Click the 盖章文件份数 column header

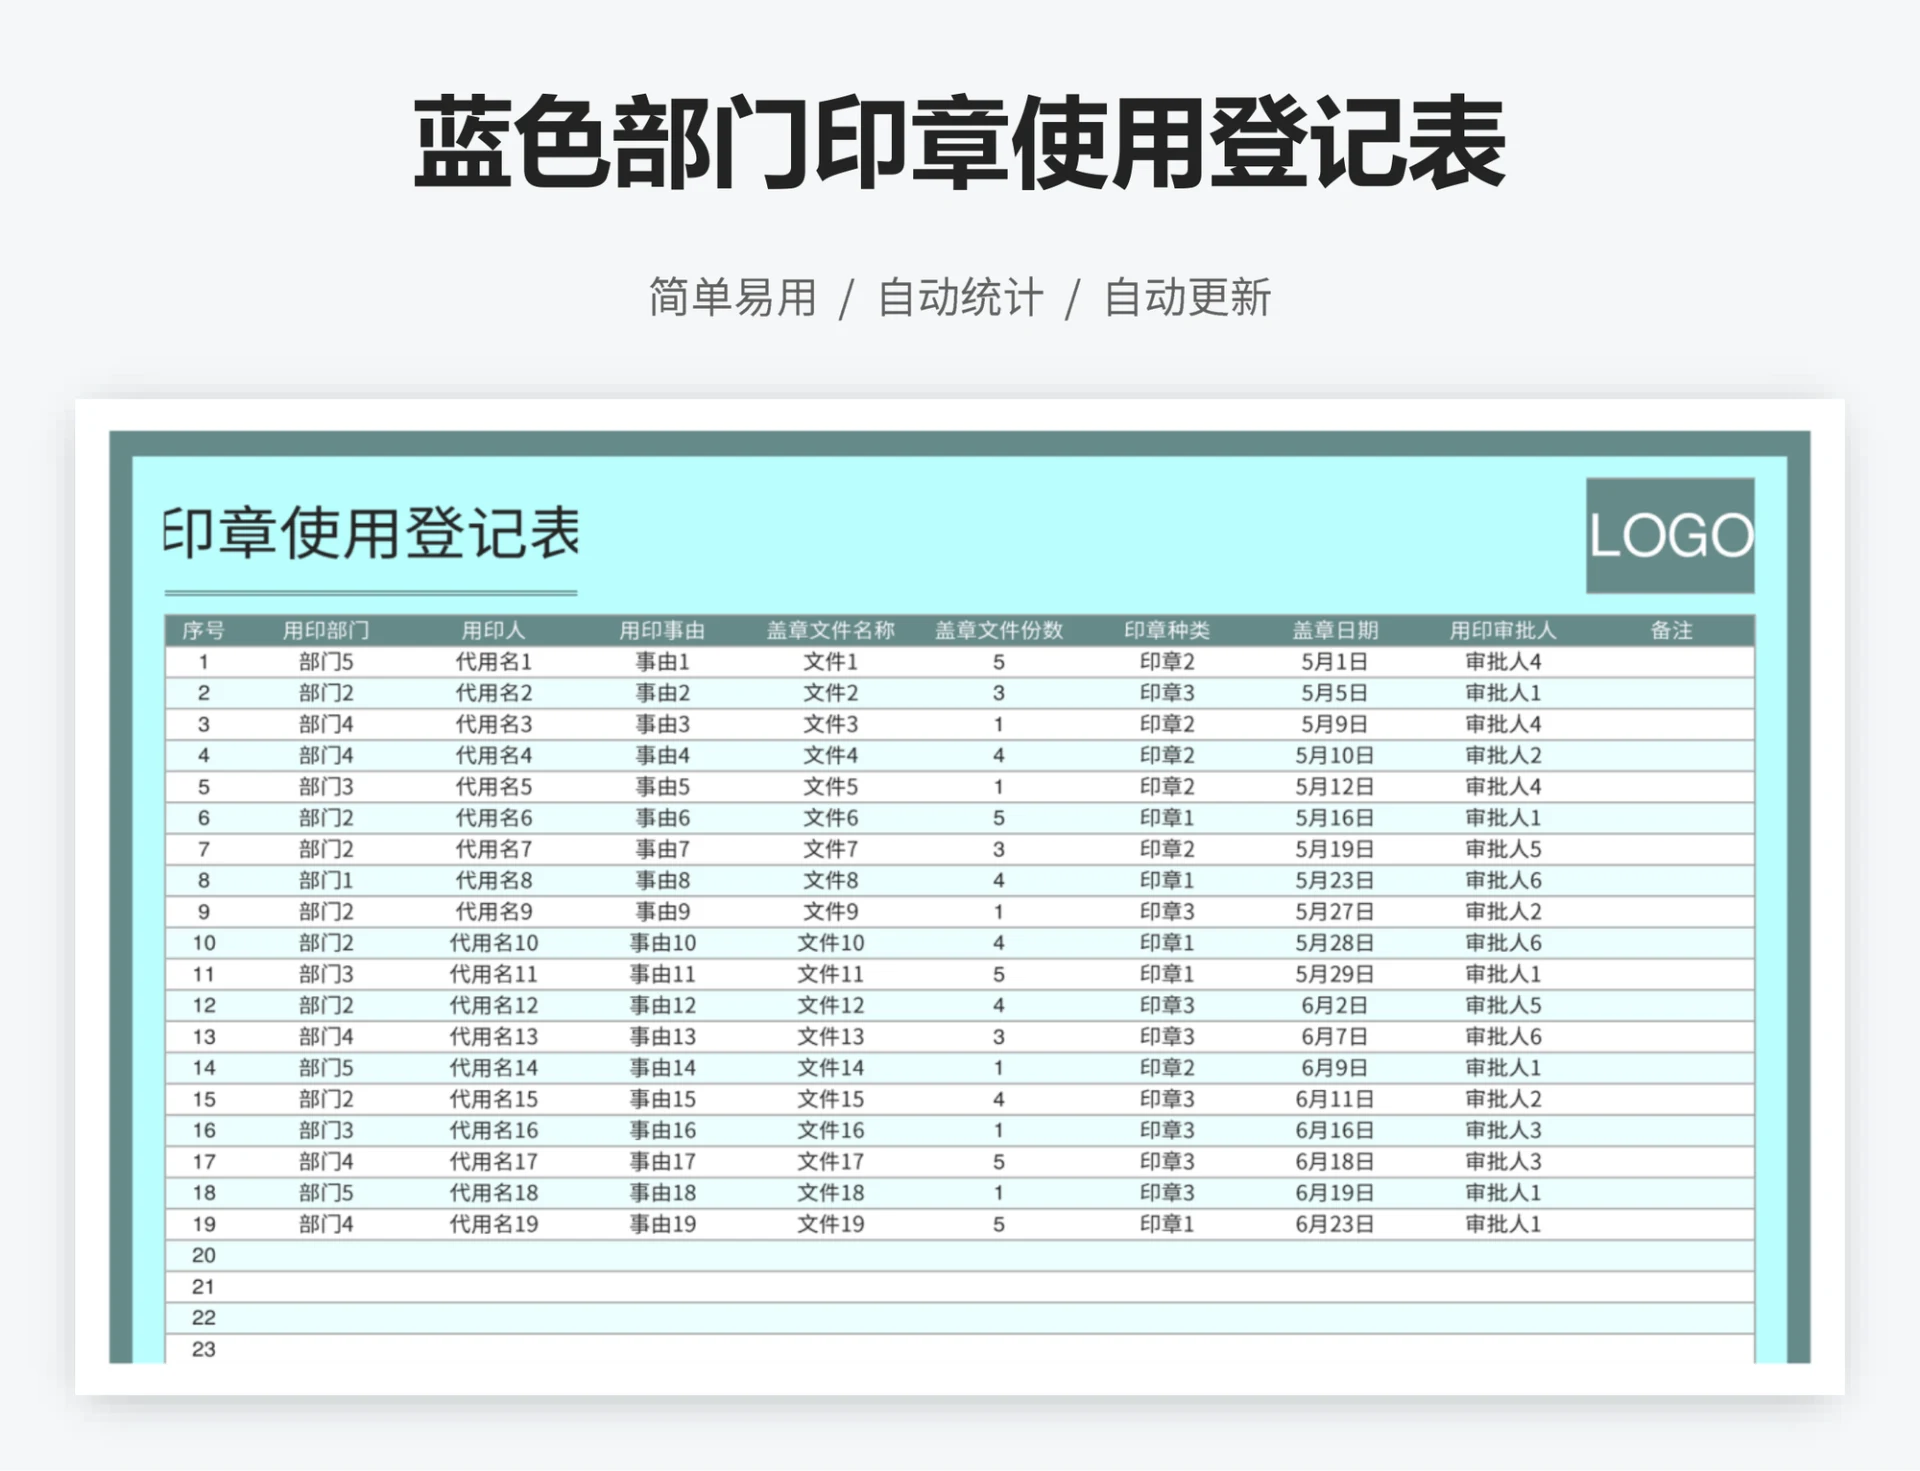click(x=996, y=630)
